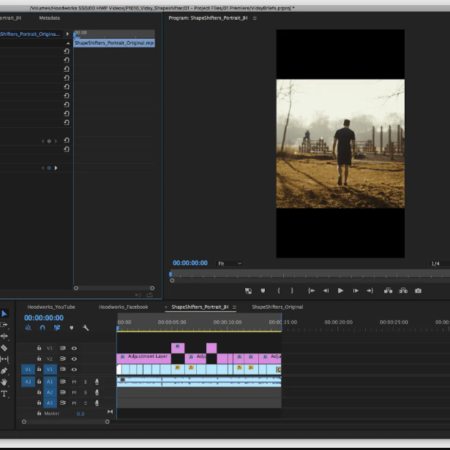Hide track V3 with its eye icon
This screenshot has width=450, height=450.
tap(74, 348)
